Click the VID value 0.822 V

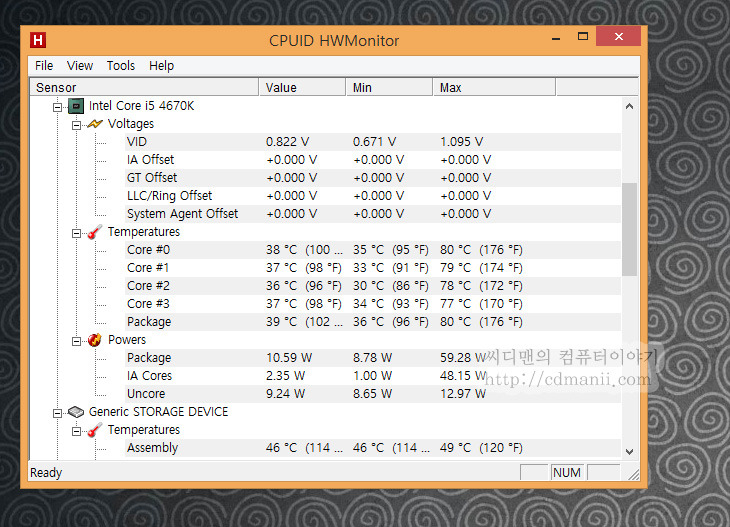coord(288,142)
